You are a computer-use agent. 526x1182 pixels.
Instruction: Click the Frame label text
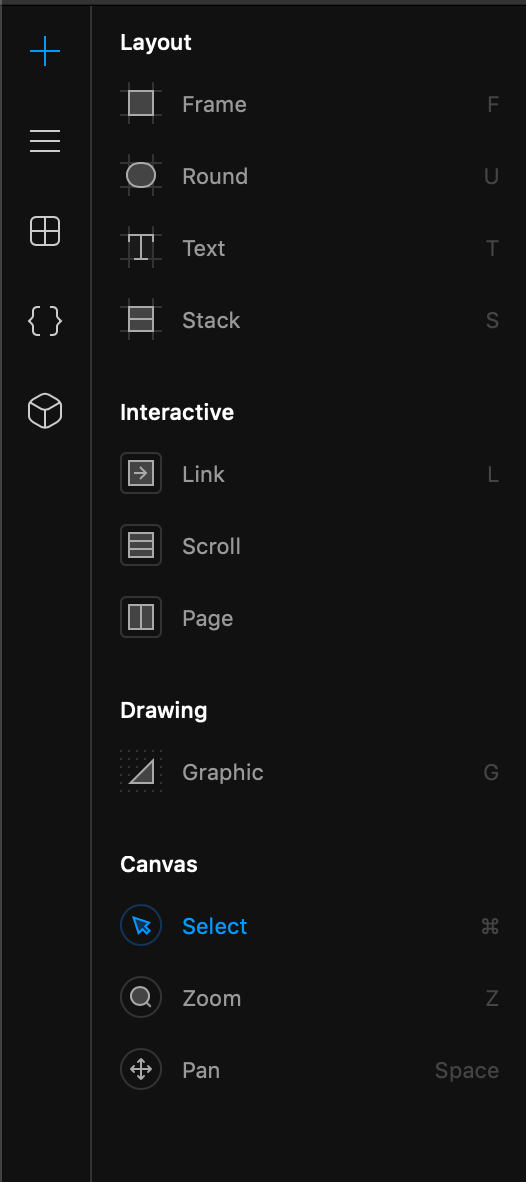[214, 104]
